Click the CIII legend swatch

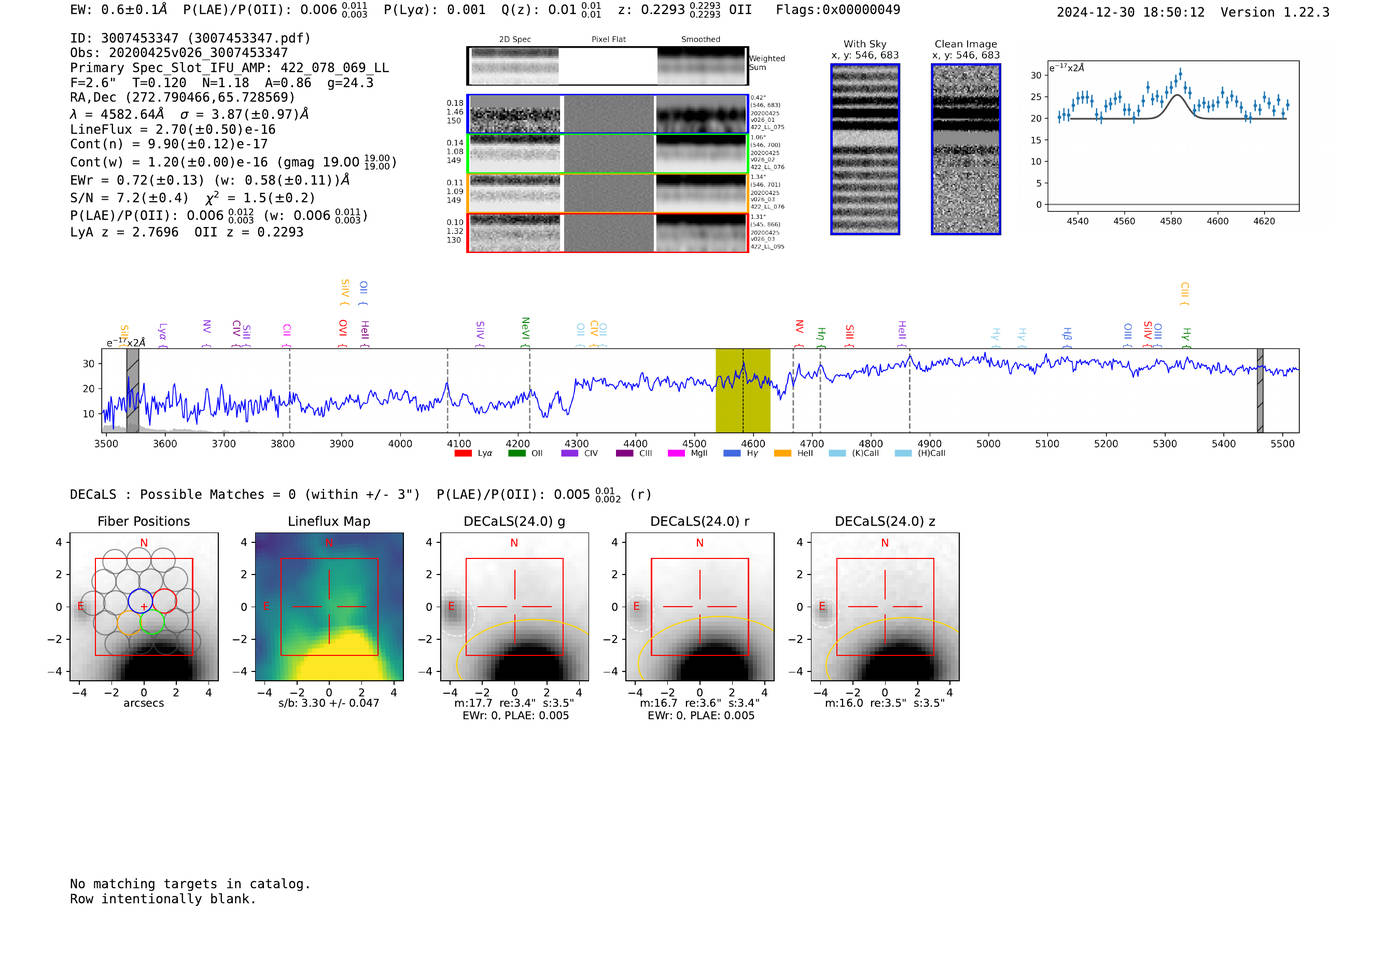624,453
